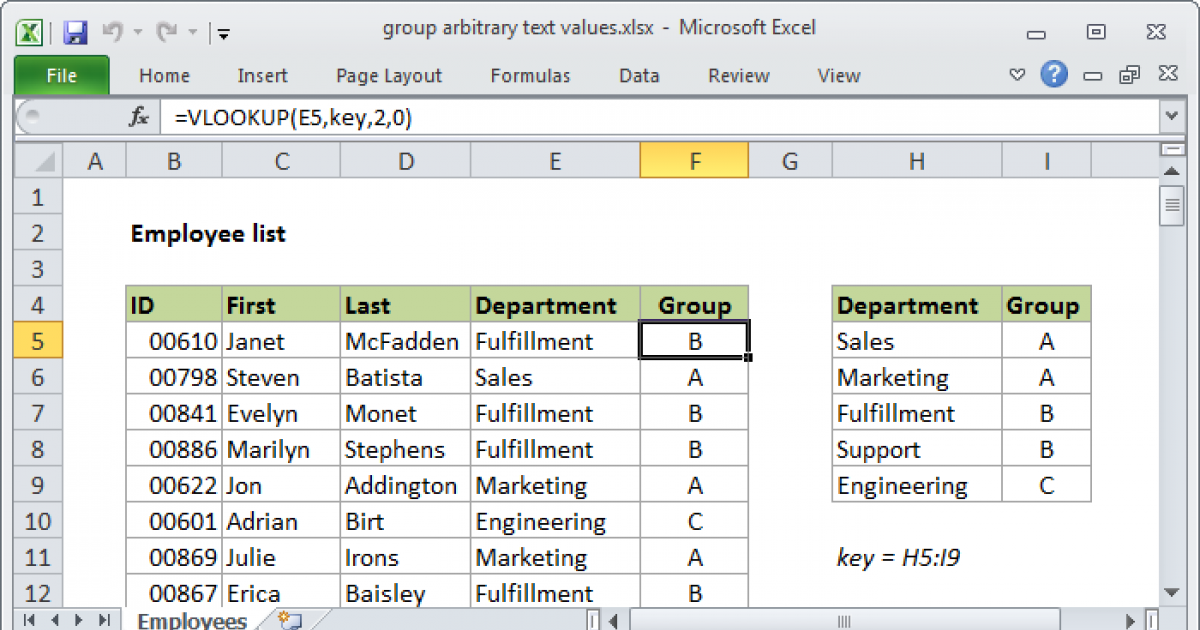Viewport: 1200px width, 630px height.
Task: Select the Employees sheet tab
Action: (x=191, y=621)
